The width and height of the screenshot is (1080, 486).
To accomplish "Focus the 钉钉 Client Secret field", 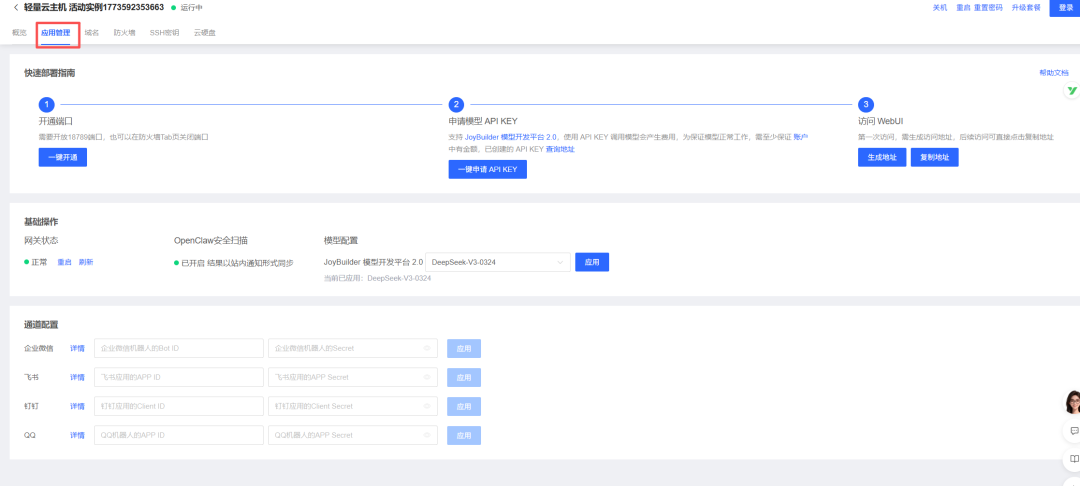I will [353, 406].
